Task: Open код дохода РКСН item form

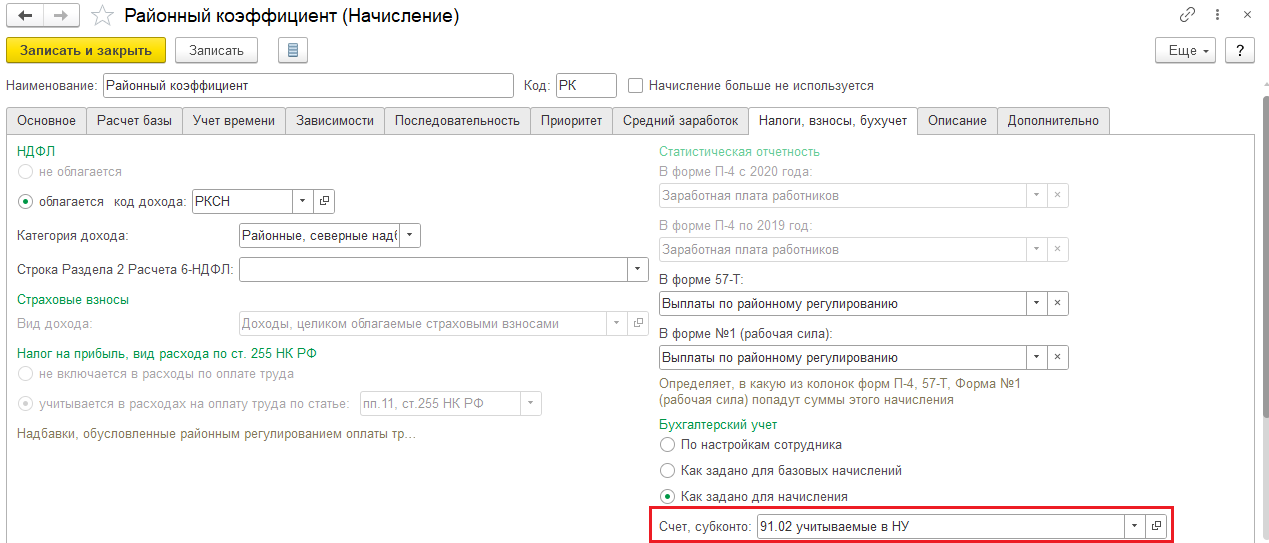Action: click(x=324, y=201)
